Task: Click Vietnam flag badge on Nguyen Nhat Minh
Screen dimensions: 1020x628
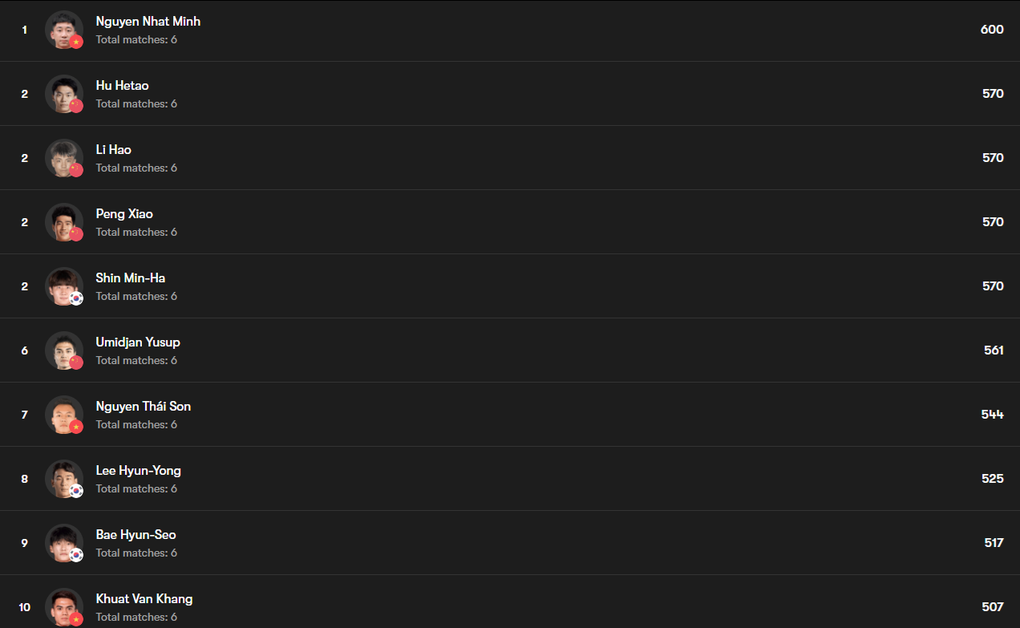Action: [x=76, y=42]
